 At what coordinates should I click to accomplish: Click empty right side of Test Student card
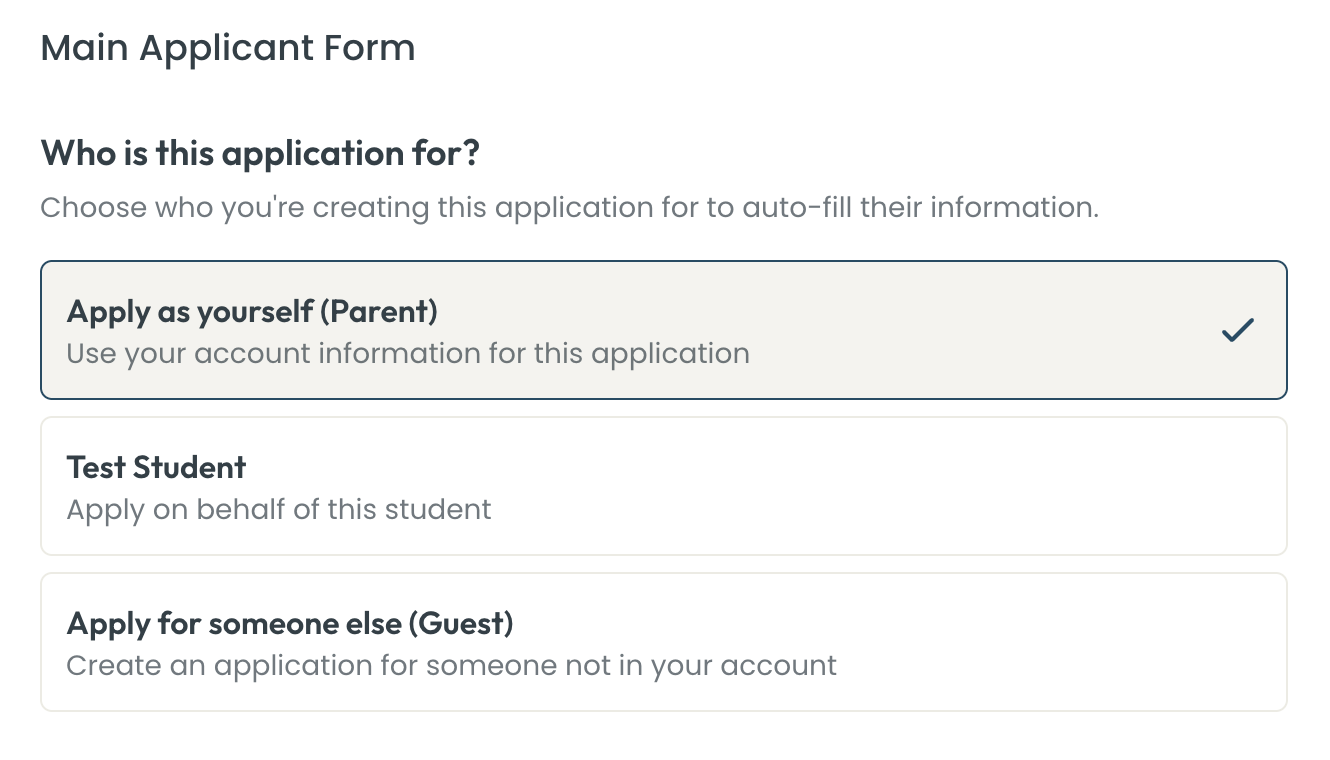tap(1000, 486)
